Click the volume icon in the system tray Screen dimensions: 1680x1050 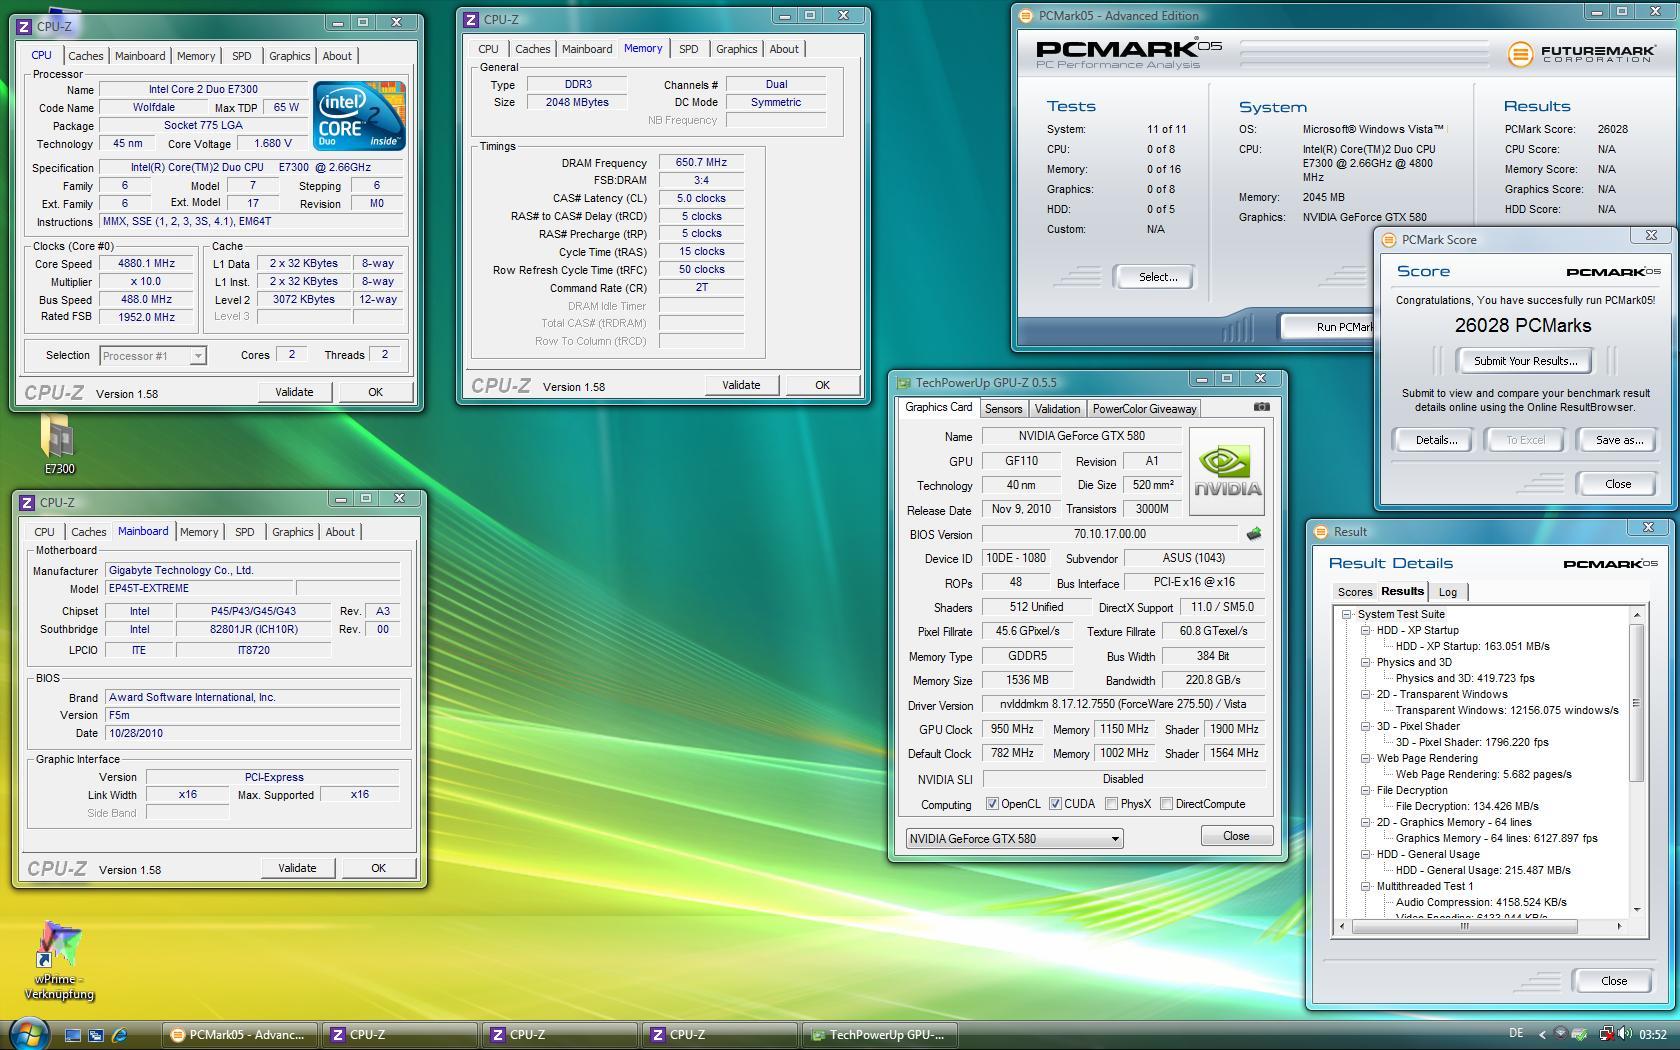(1627, 1034)
